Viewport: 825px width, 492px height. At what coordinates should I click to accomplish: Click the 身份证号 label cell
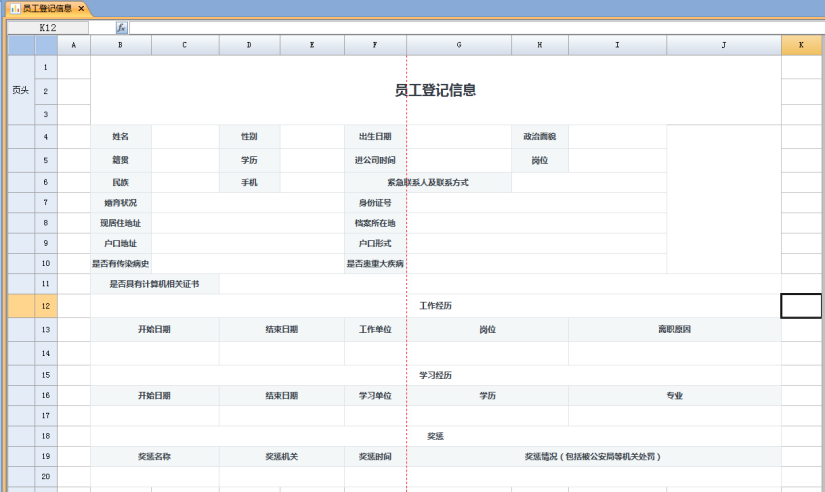375,203
